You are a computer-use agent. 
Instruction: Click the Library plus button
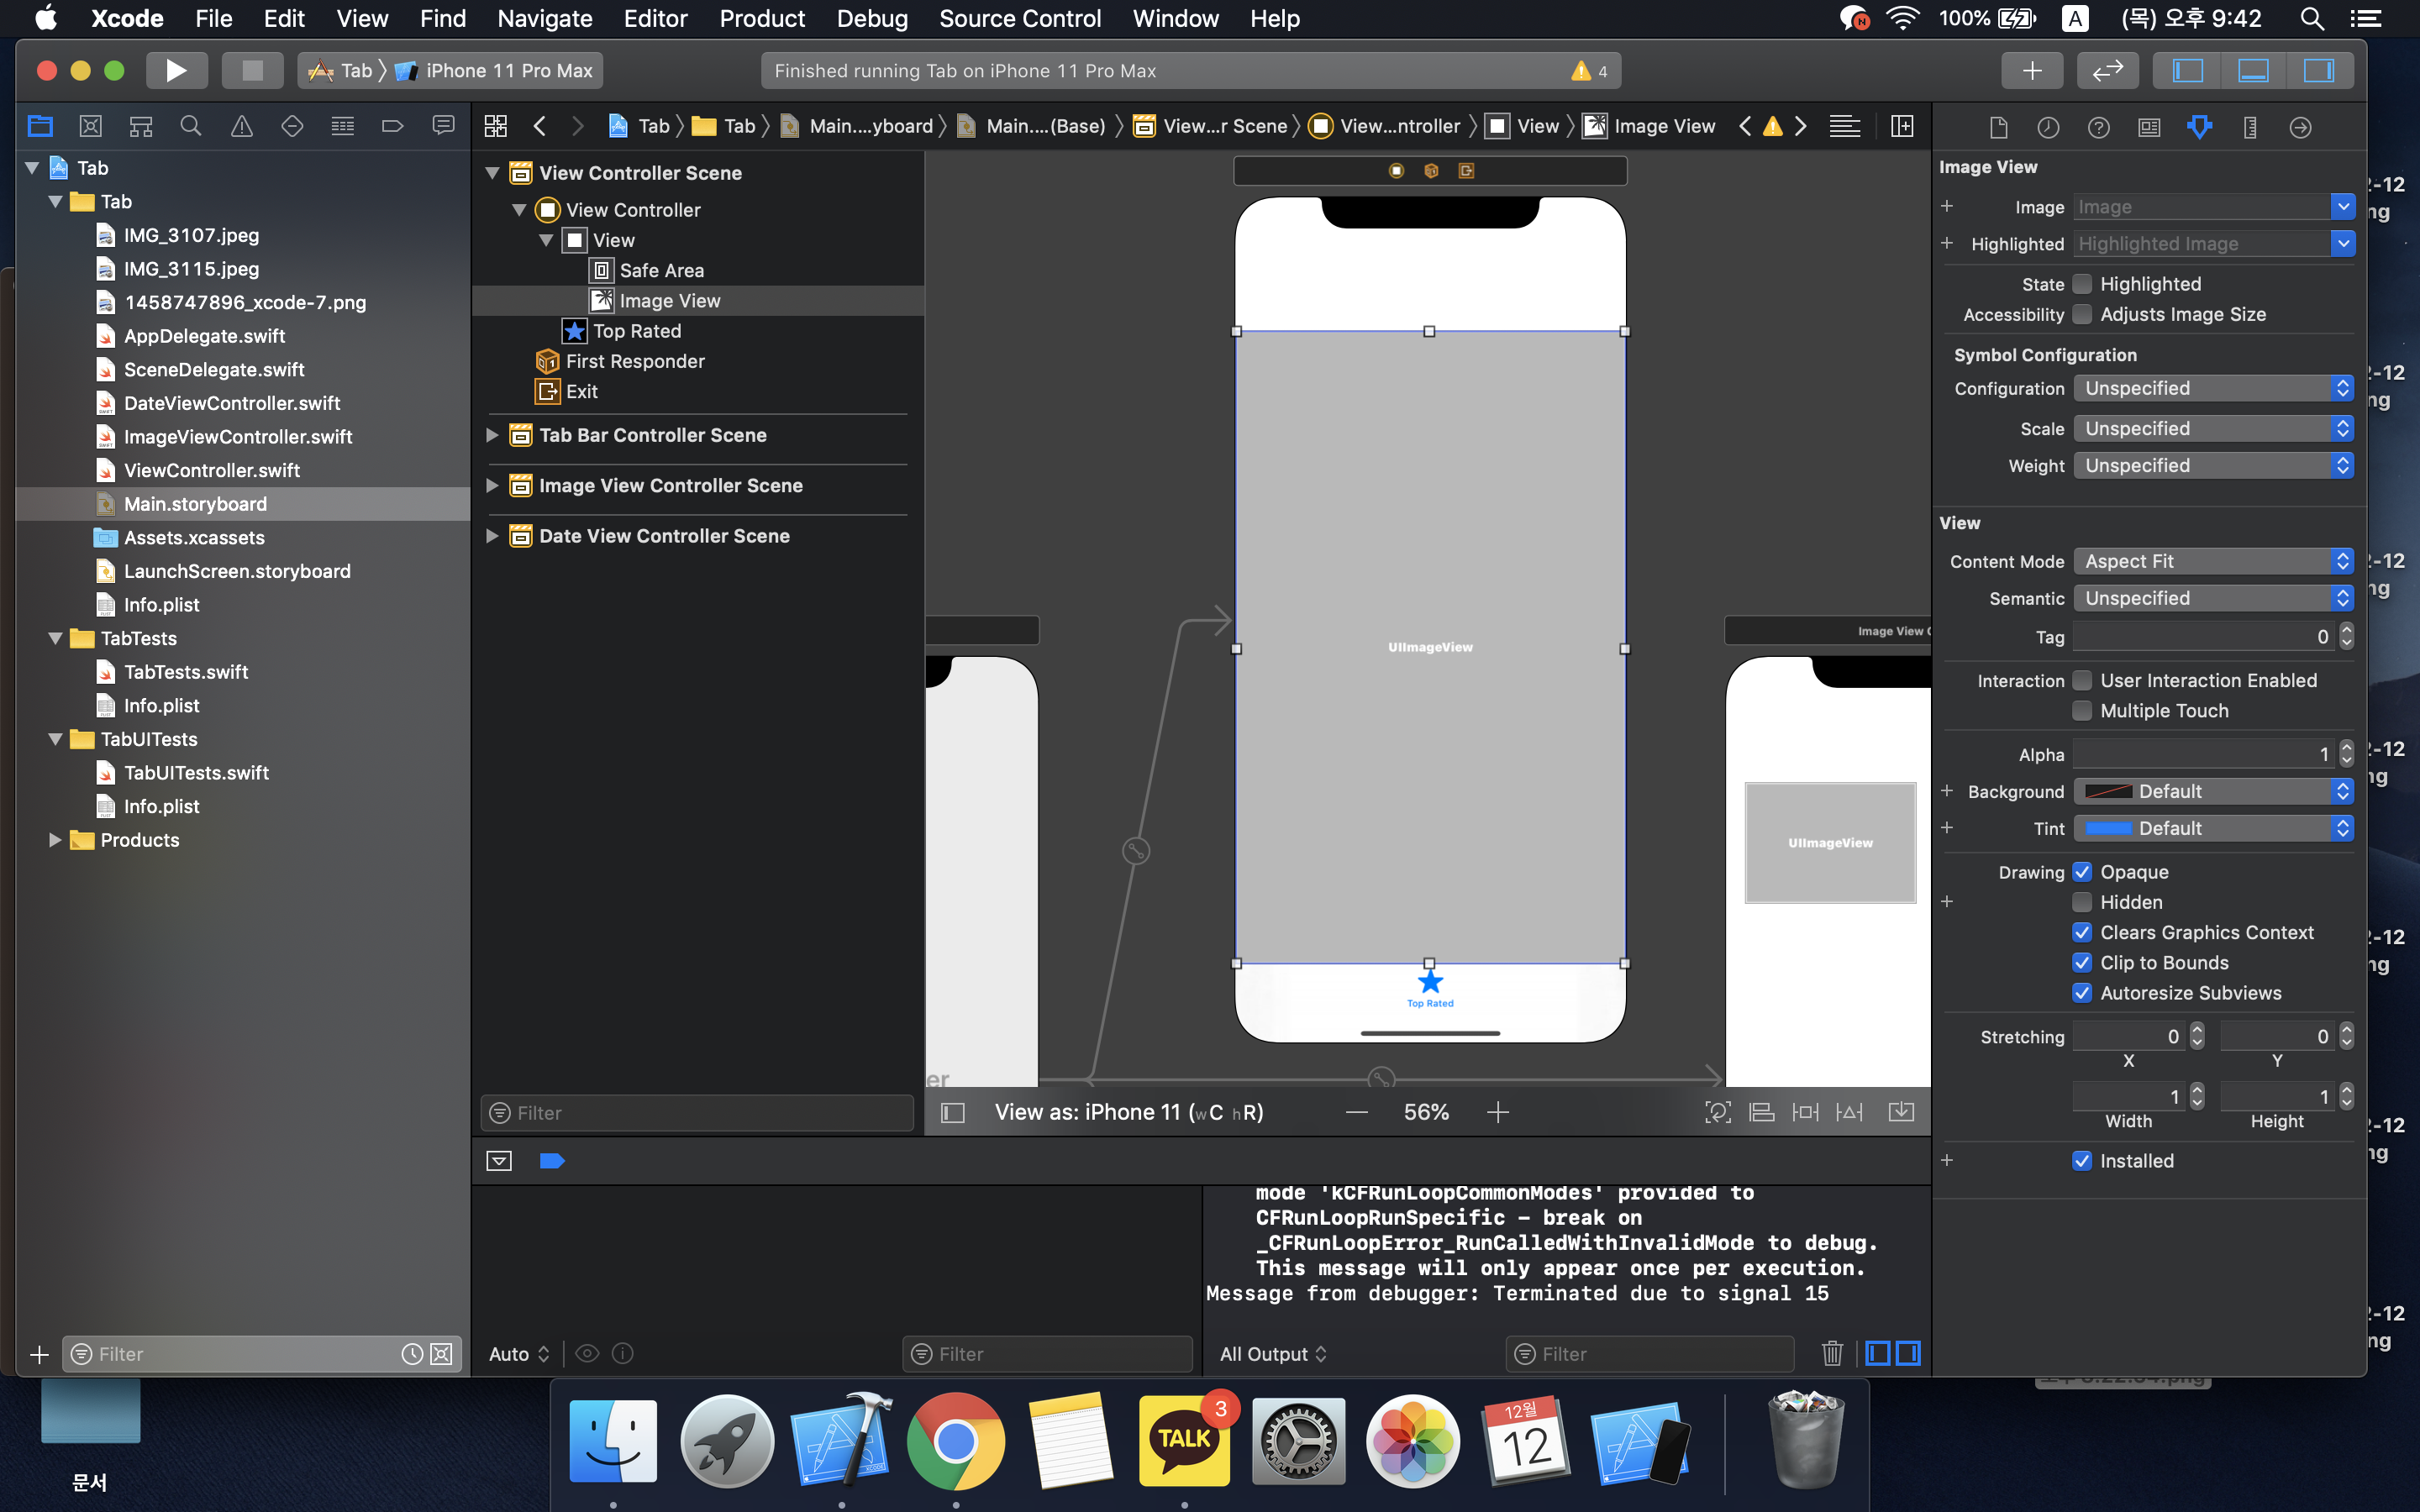(x=2031, y=71)
